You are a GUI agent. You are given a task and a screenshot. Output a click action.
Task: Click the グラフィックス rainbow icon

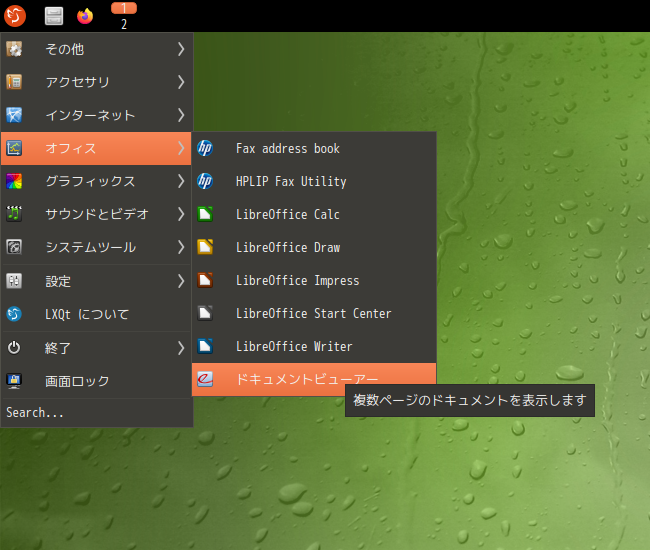14,181
